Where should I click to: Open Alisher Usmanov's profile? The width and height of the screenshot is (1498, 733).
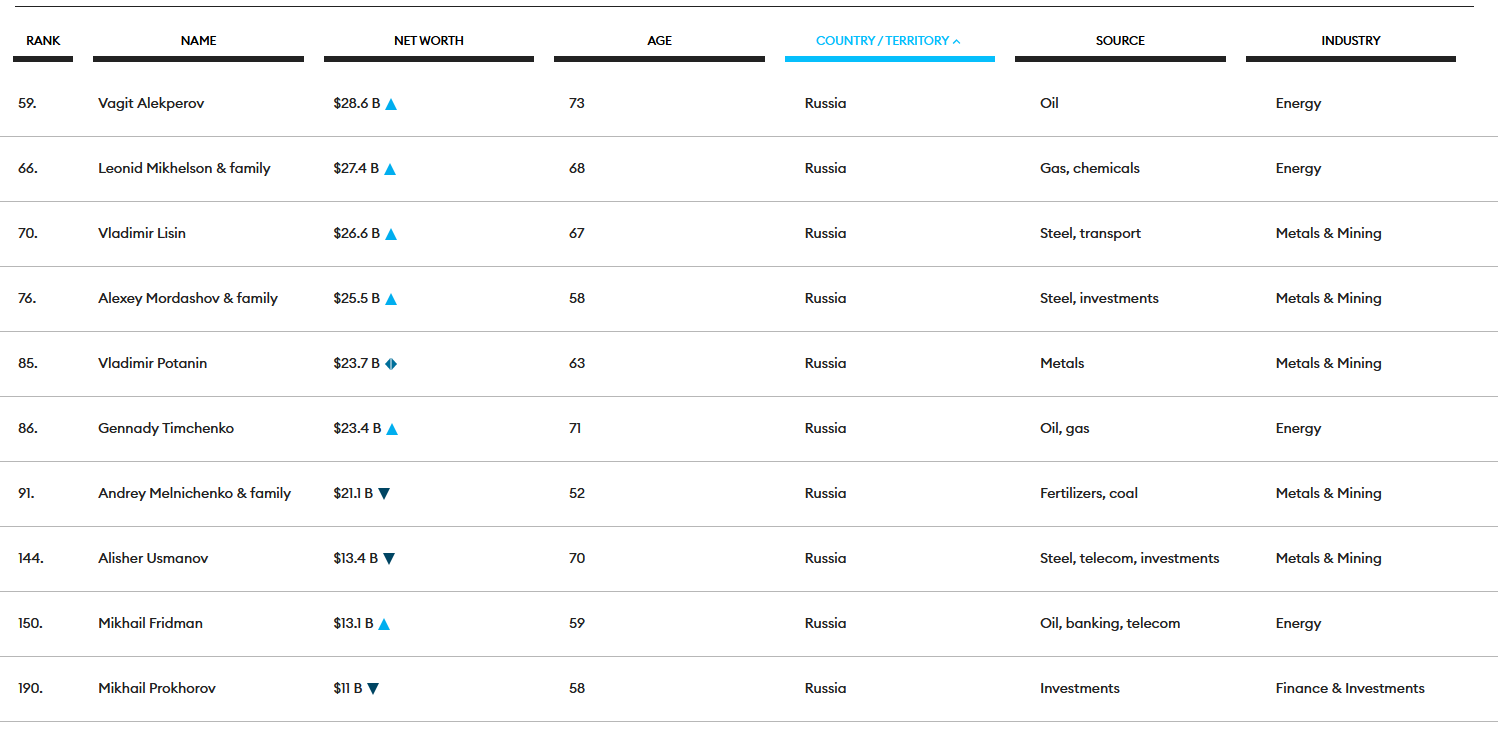click(x=153, y=558)
